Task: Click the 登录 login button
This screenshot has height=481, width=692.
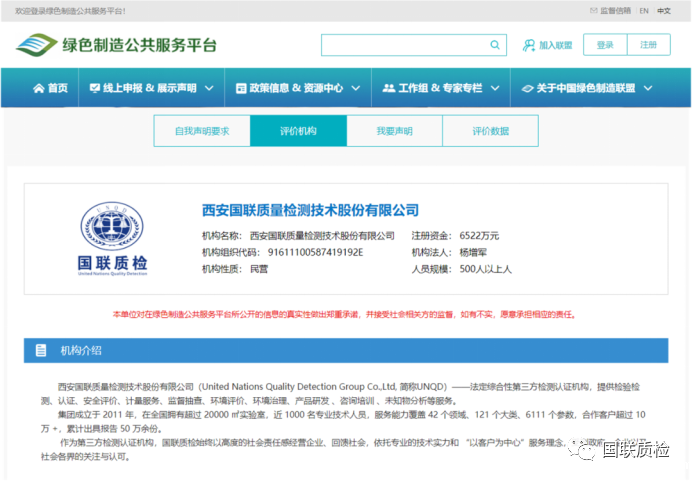Action: point(605,45)
